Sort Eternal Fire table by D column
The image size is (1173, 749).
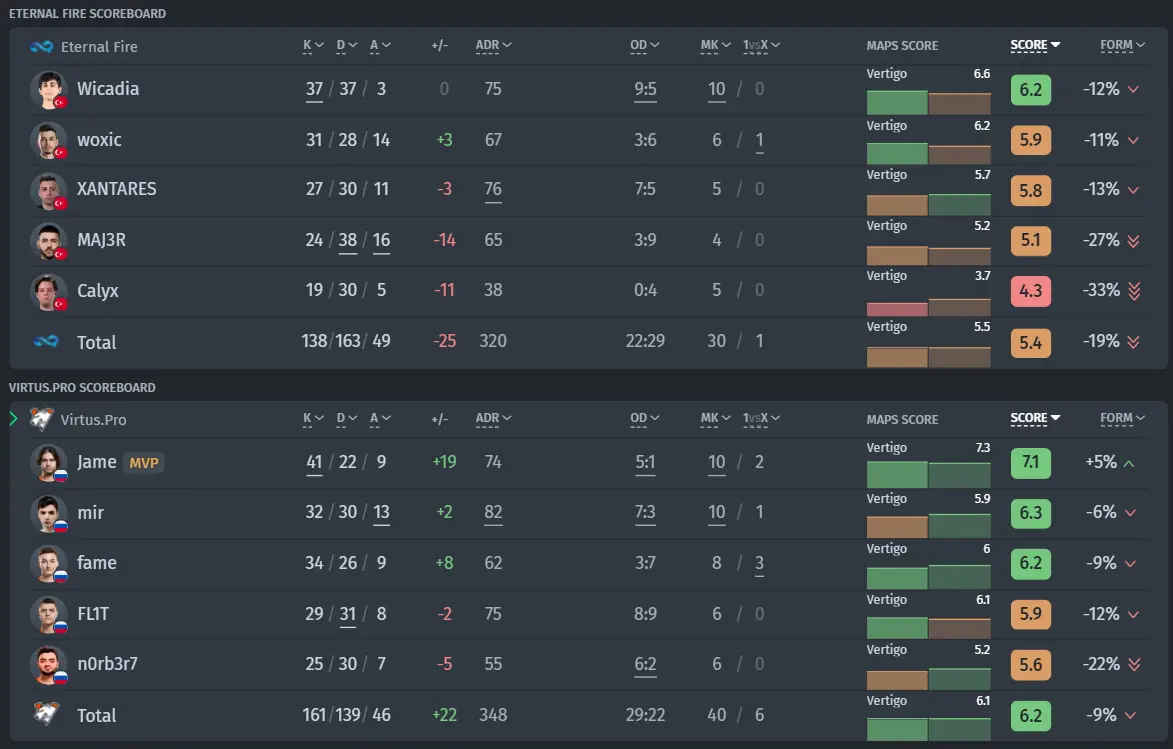(346, 46)
